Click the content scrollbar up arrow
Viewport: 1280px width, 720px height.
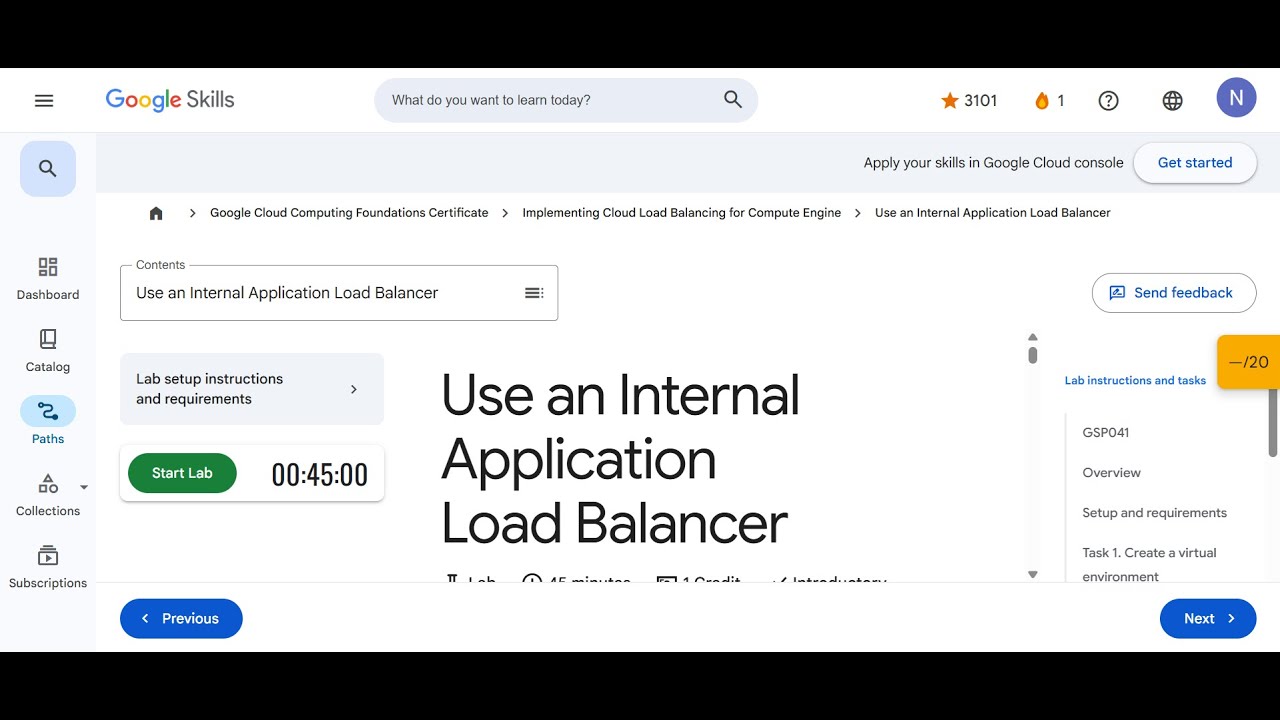point(1033,337)
